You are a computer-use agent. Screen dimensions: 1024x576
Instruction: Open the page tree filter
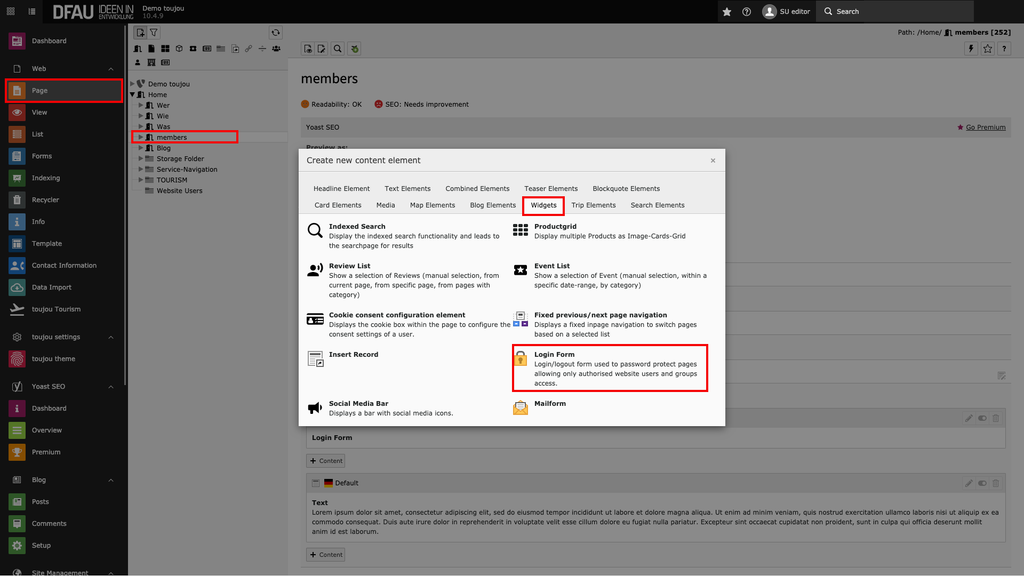click(154, 33)
